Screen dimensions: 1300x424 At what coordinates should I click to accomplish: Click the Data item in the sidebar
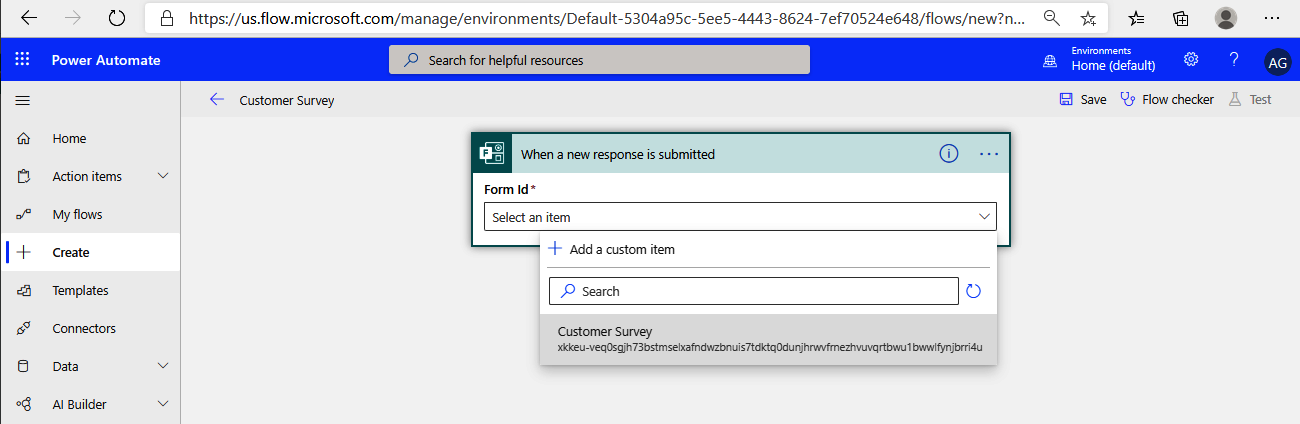point(65,366)
